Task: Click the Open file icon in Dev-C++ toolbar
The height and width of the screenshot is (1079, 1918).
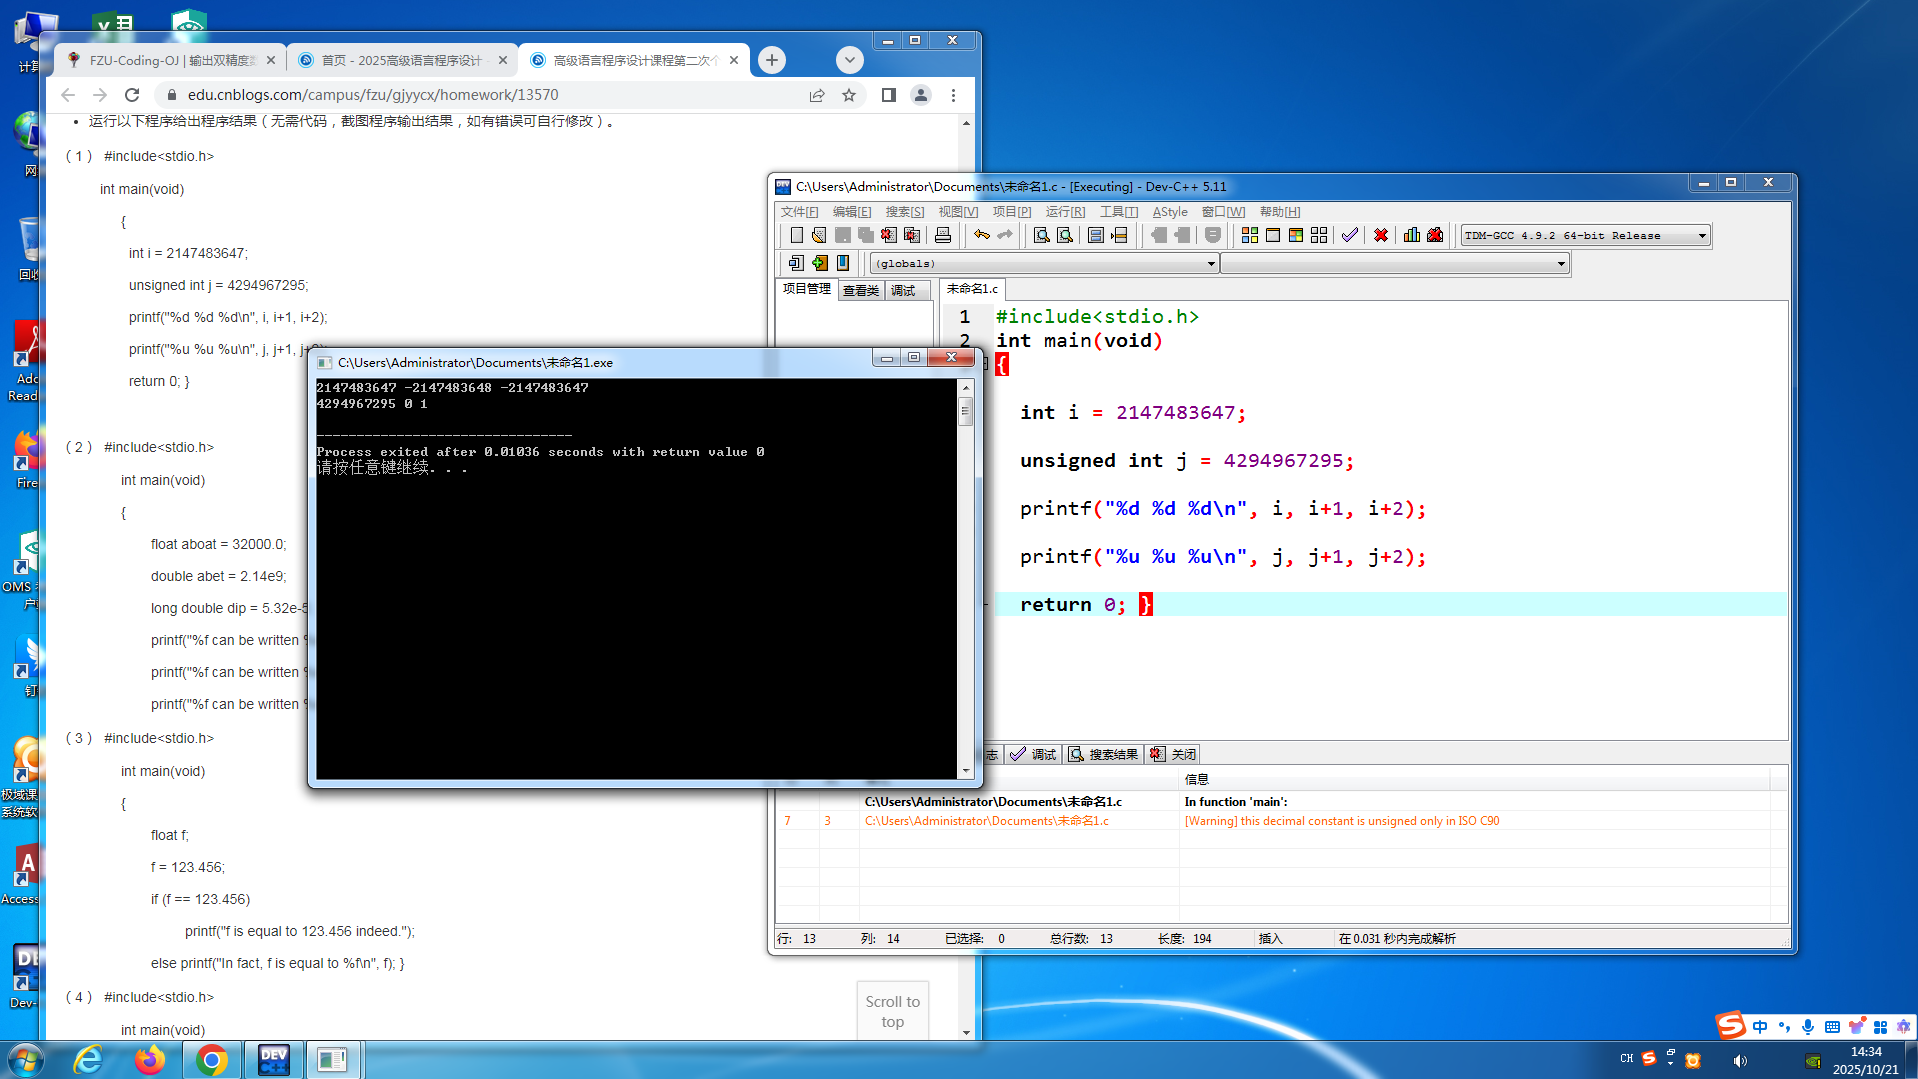Action: [819, 235]
